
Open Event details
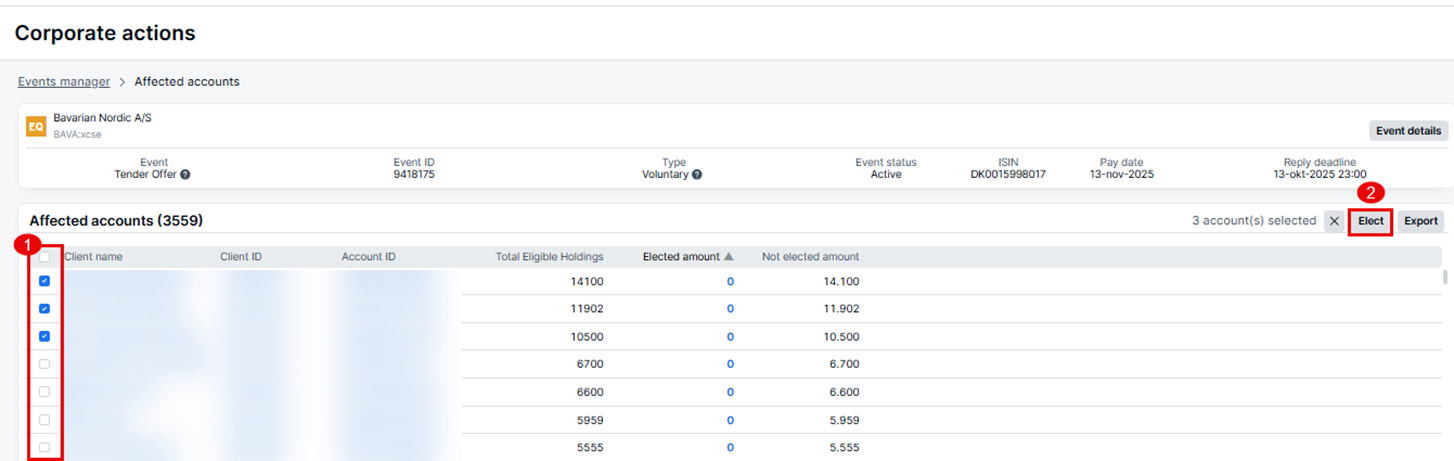pos(1408,131)
